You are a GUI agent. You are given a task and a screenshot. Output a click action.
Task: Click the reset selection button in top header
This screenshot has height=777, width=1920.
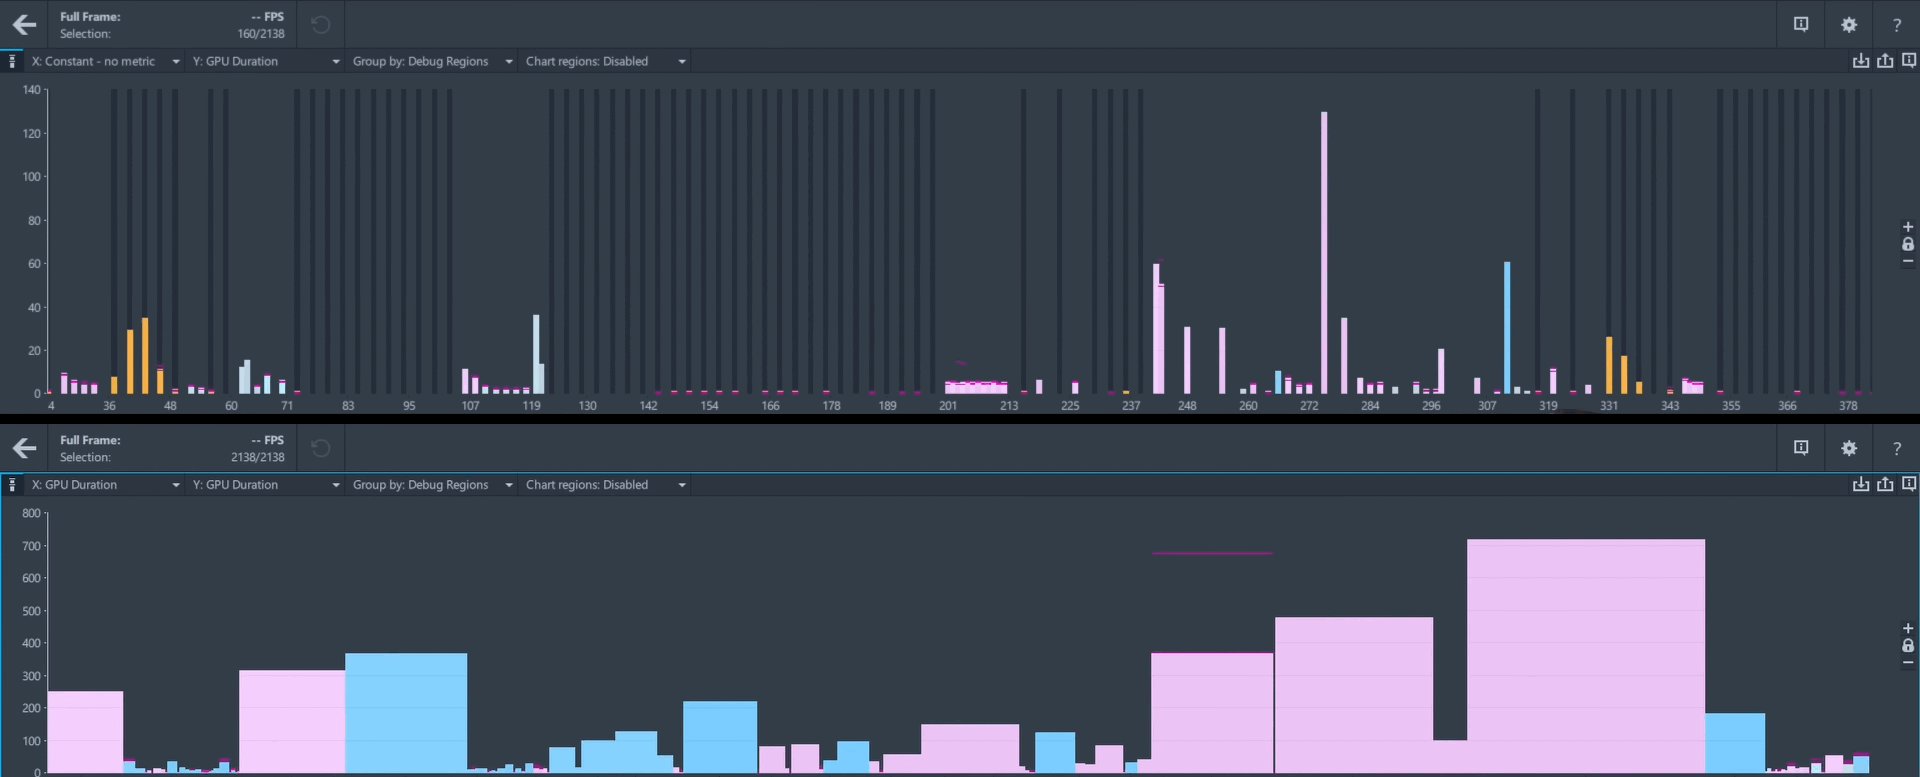pos(321,25)
